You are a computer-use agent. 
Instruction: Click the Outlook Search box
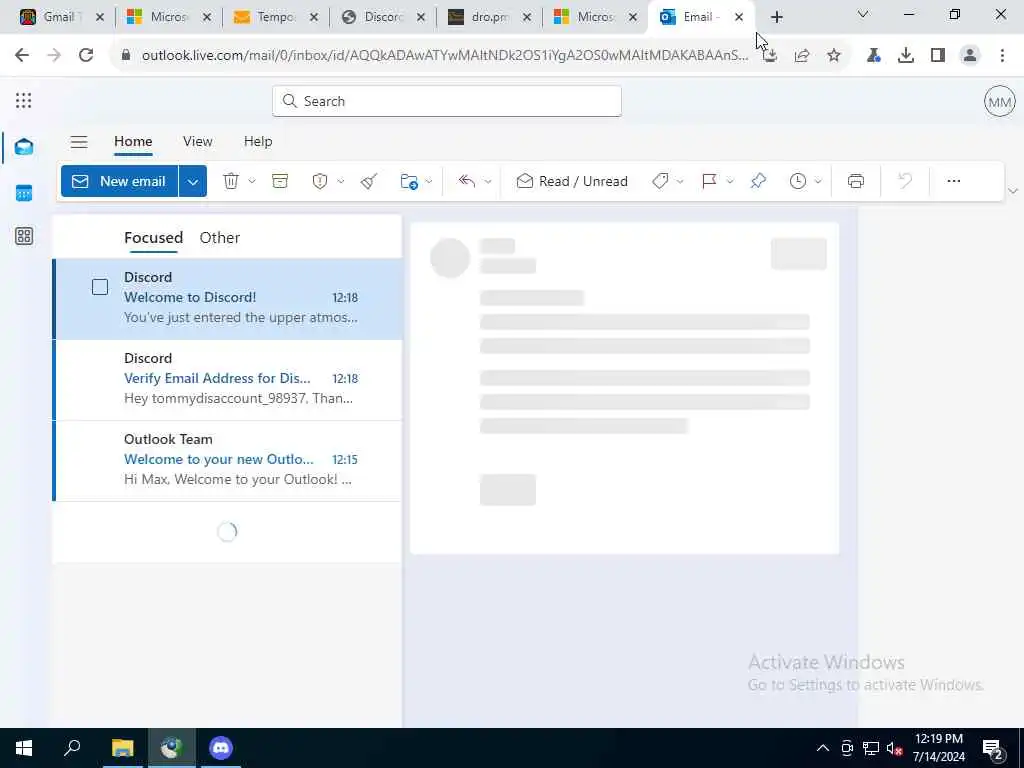pyautogui.click(x=447, y=101)
